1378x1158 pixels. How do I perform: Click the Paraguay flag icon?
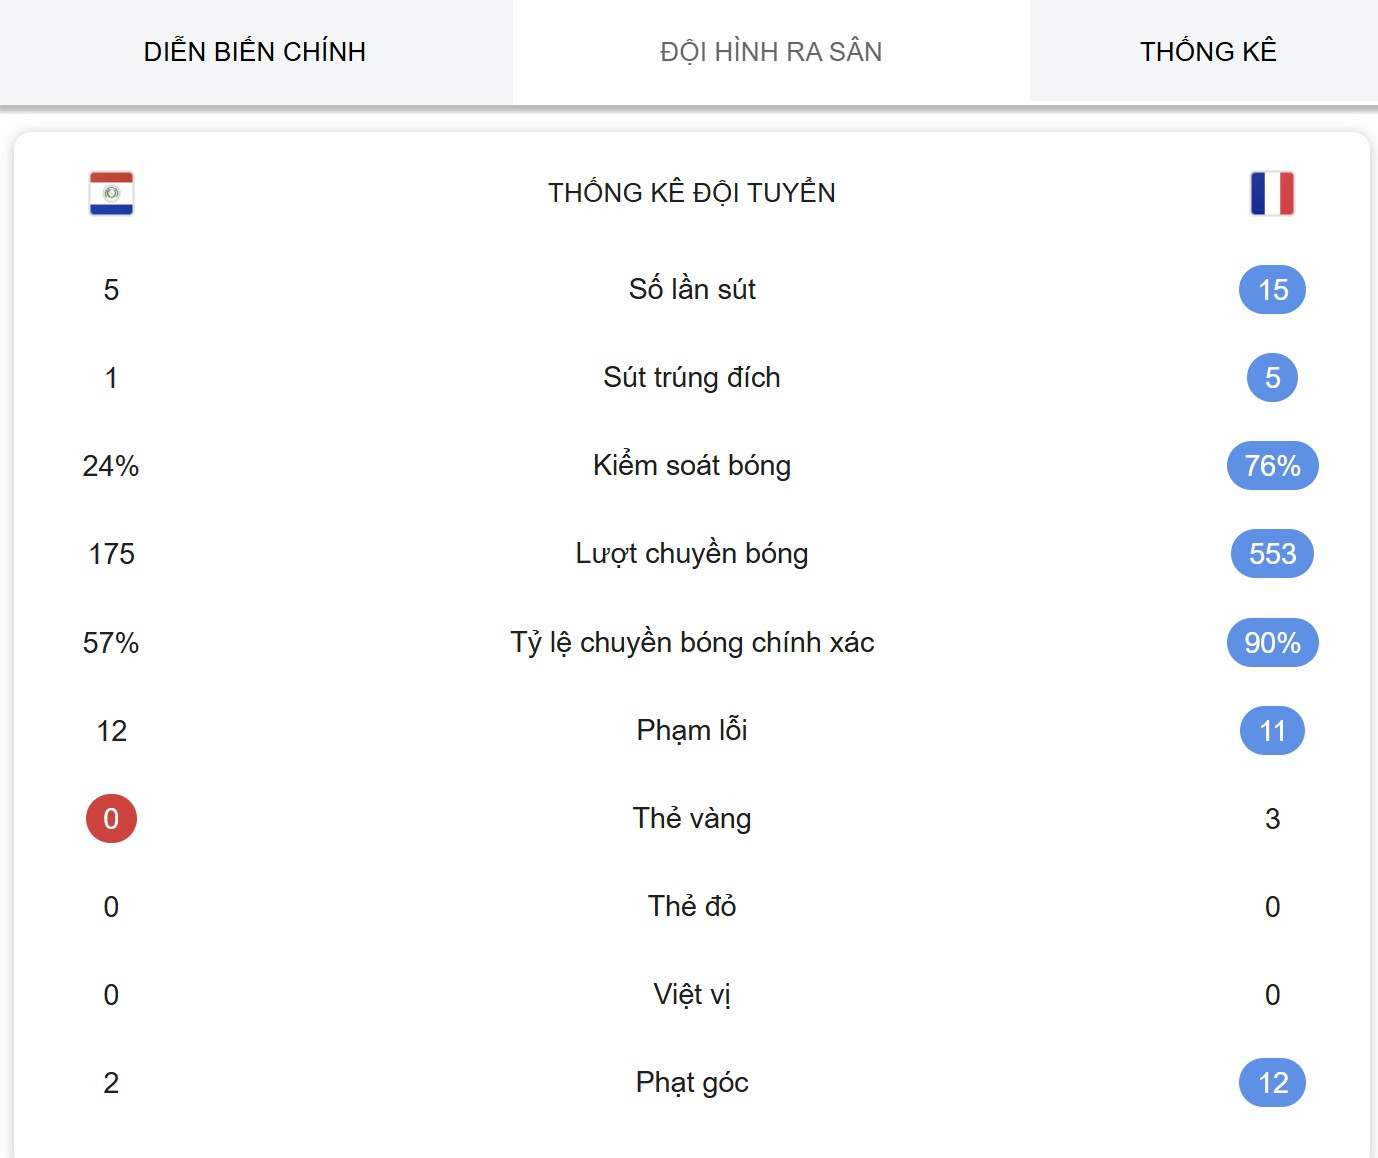(x=111, y=193)
